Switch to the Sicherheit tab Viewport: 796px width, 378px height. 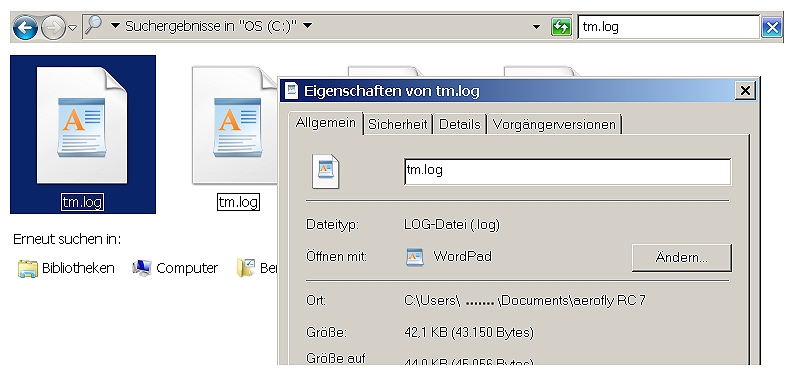point(397,124)
